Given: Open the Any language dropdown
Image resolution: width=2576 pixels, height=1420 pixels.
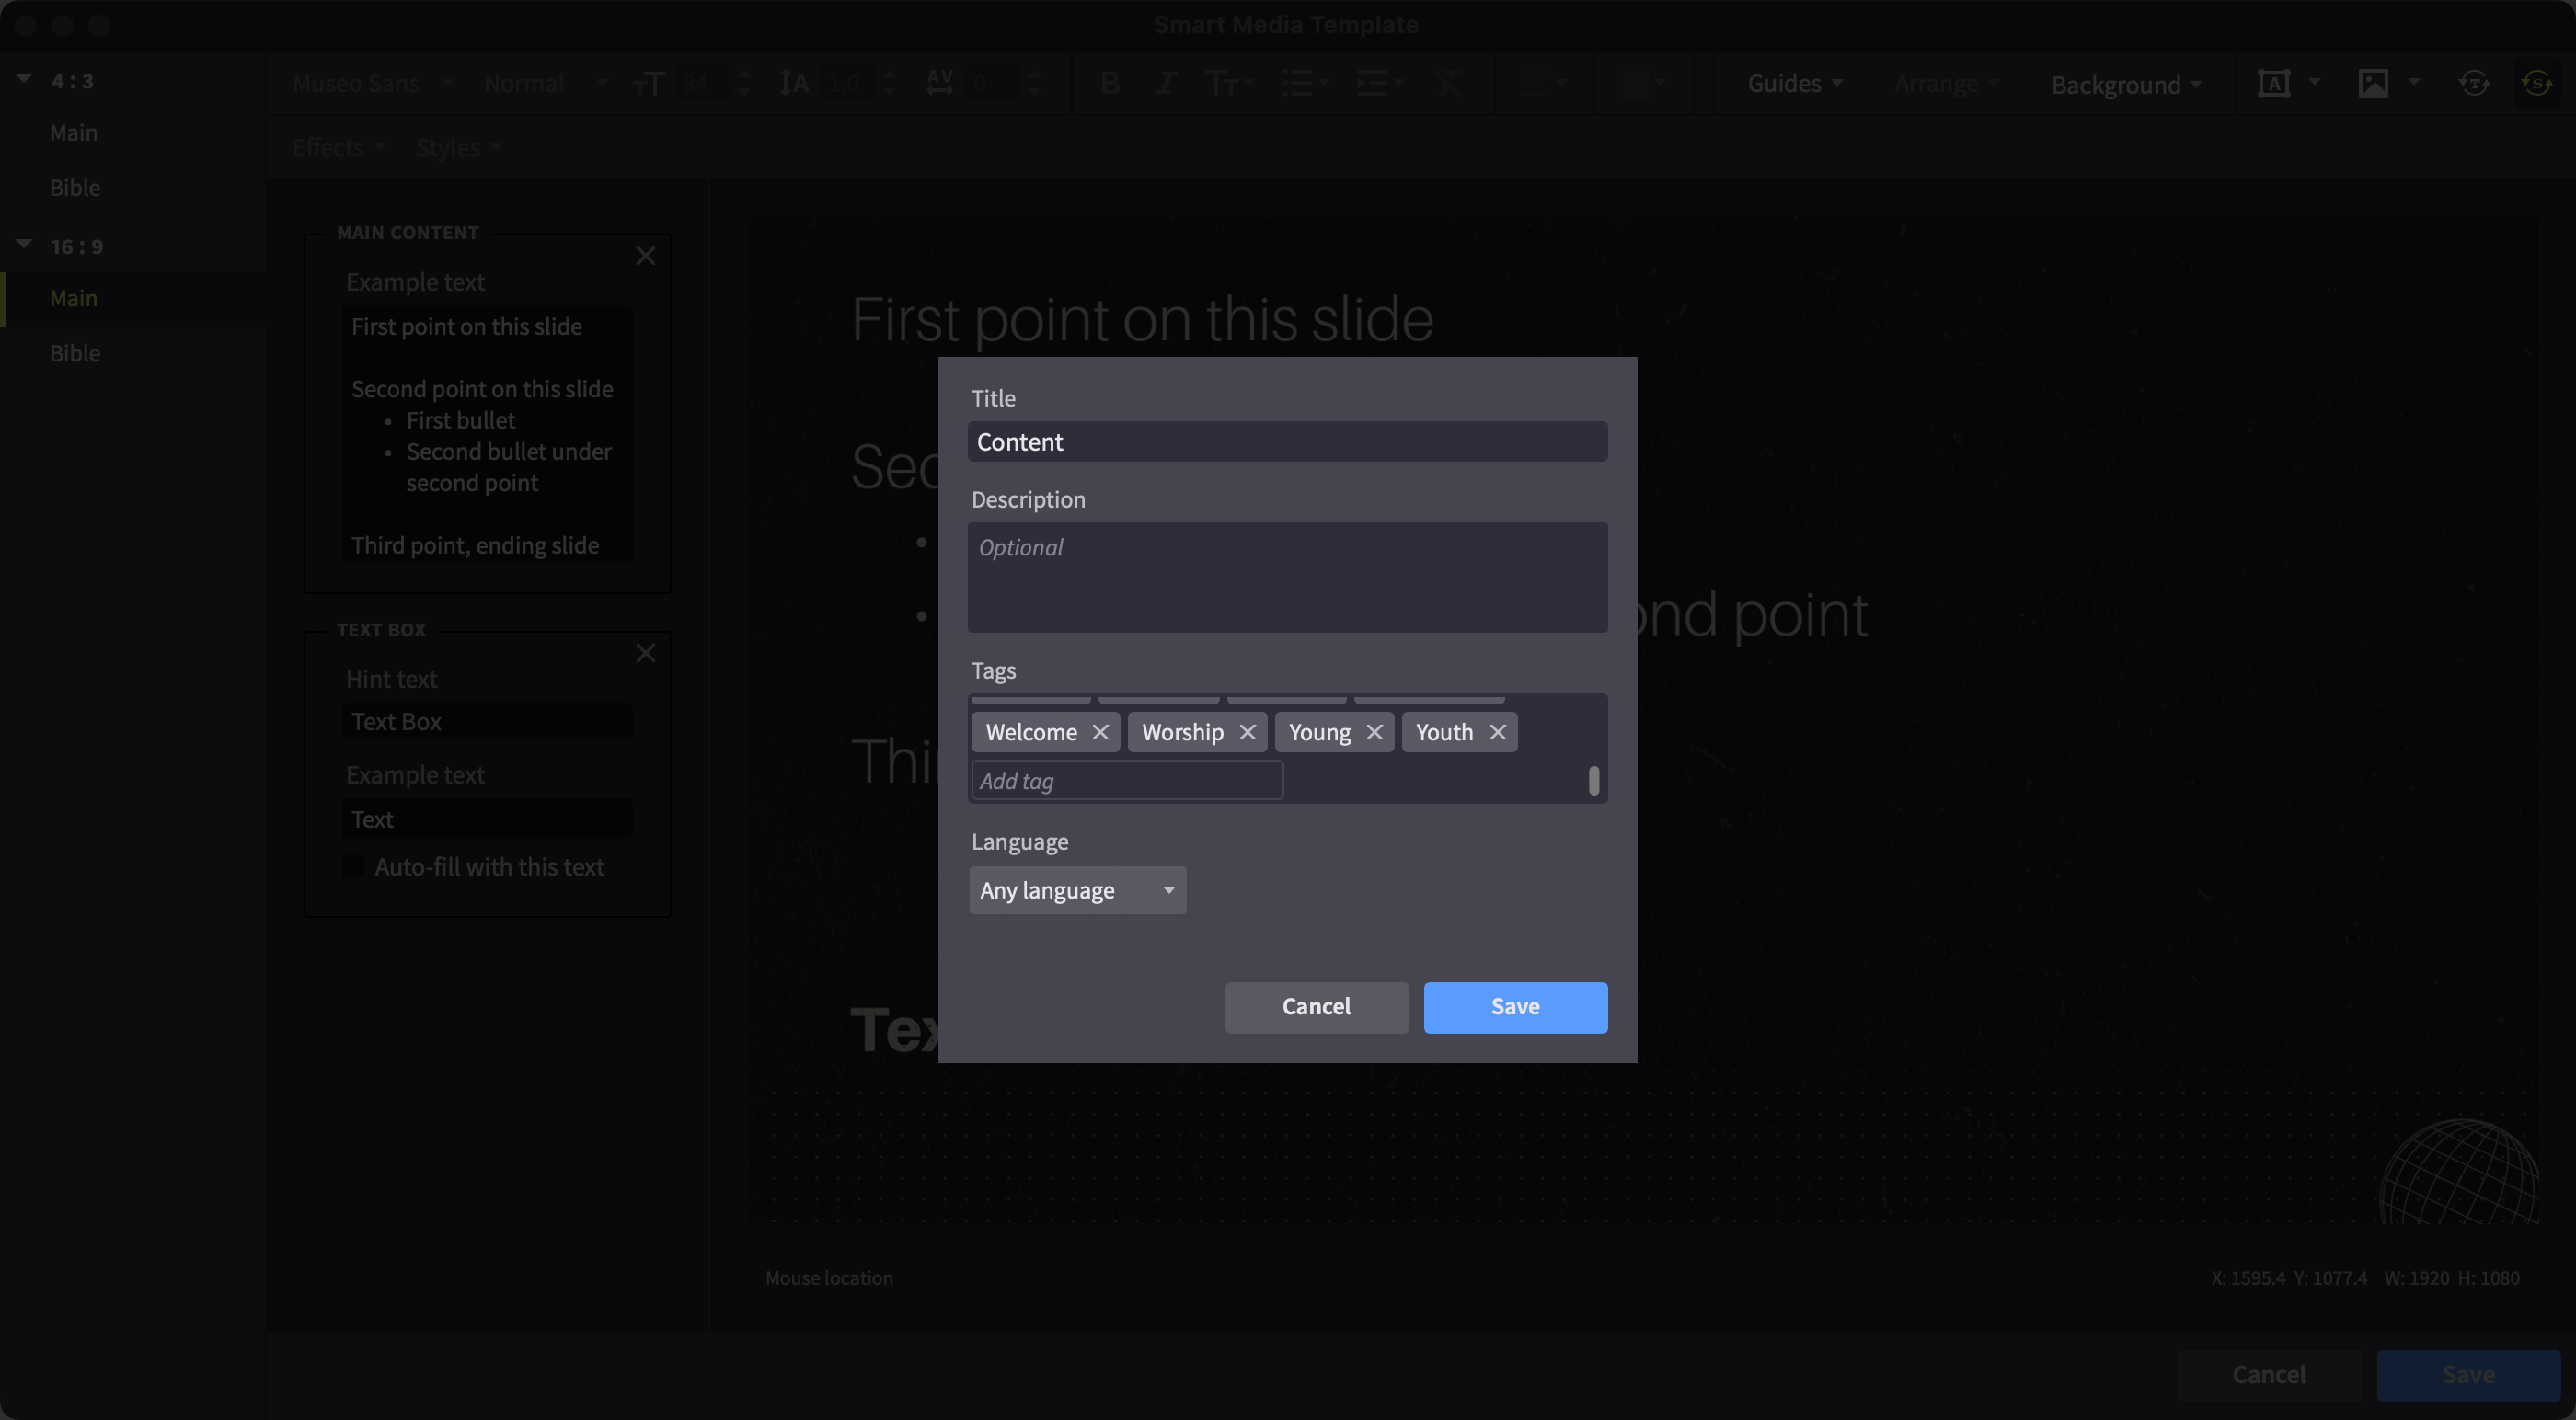Looking at the screenshot, I should coord(1077,890).
